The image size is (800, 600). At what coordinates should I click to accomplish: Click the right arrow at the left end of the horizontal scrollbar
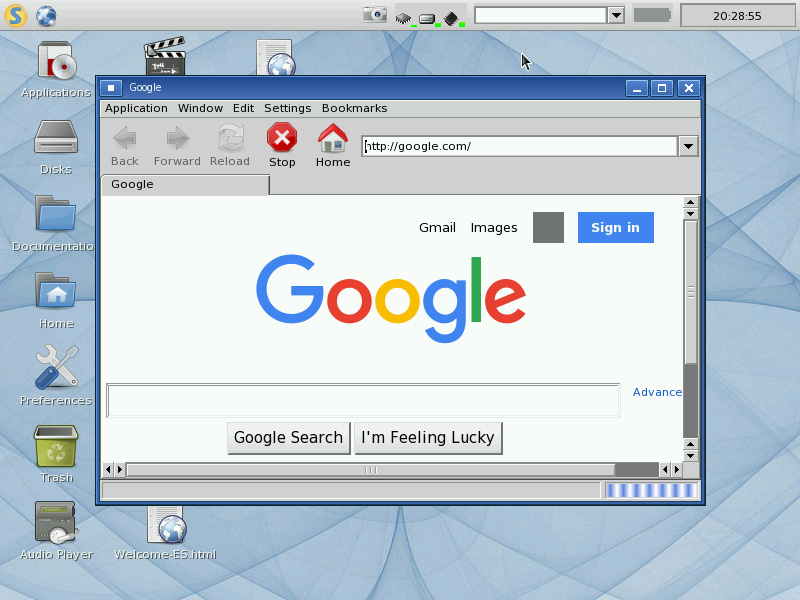(x=120, y=469)
